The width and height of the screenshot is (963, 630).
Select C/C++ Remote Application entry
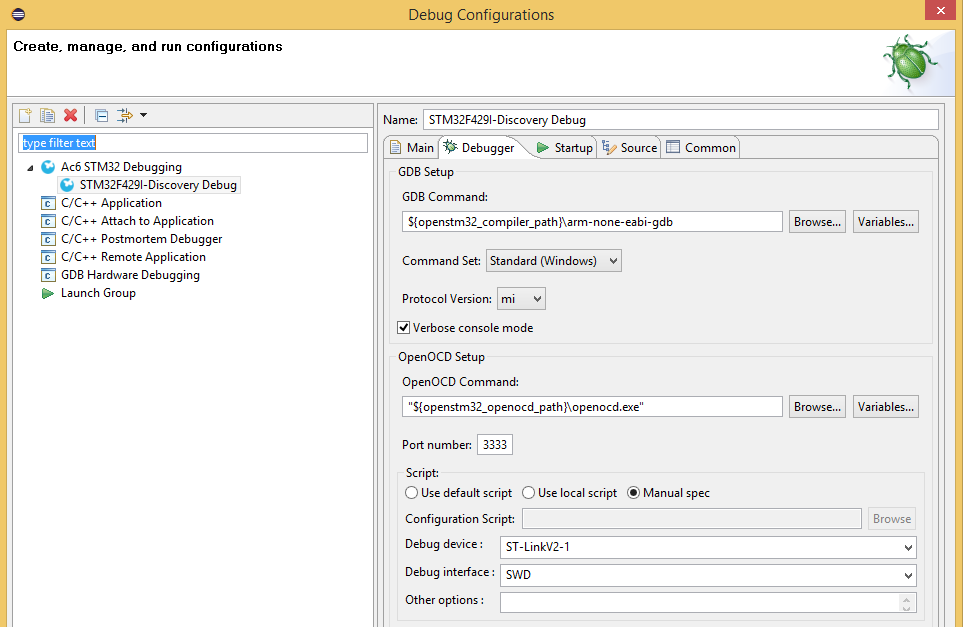coord(133,257)
